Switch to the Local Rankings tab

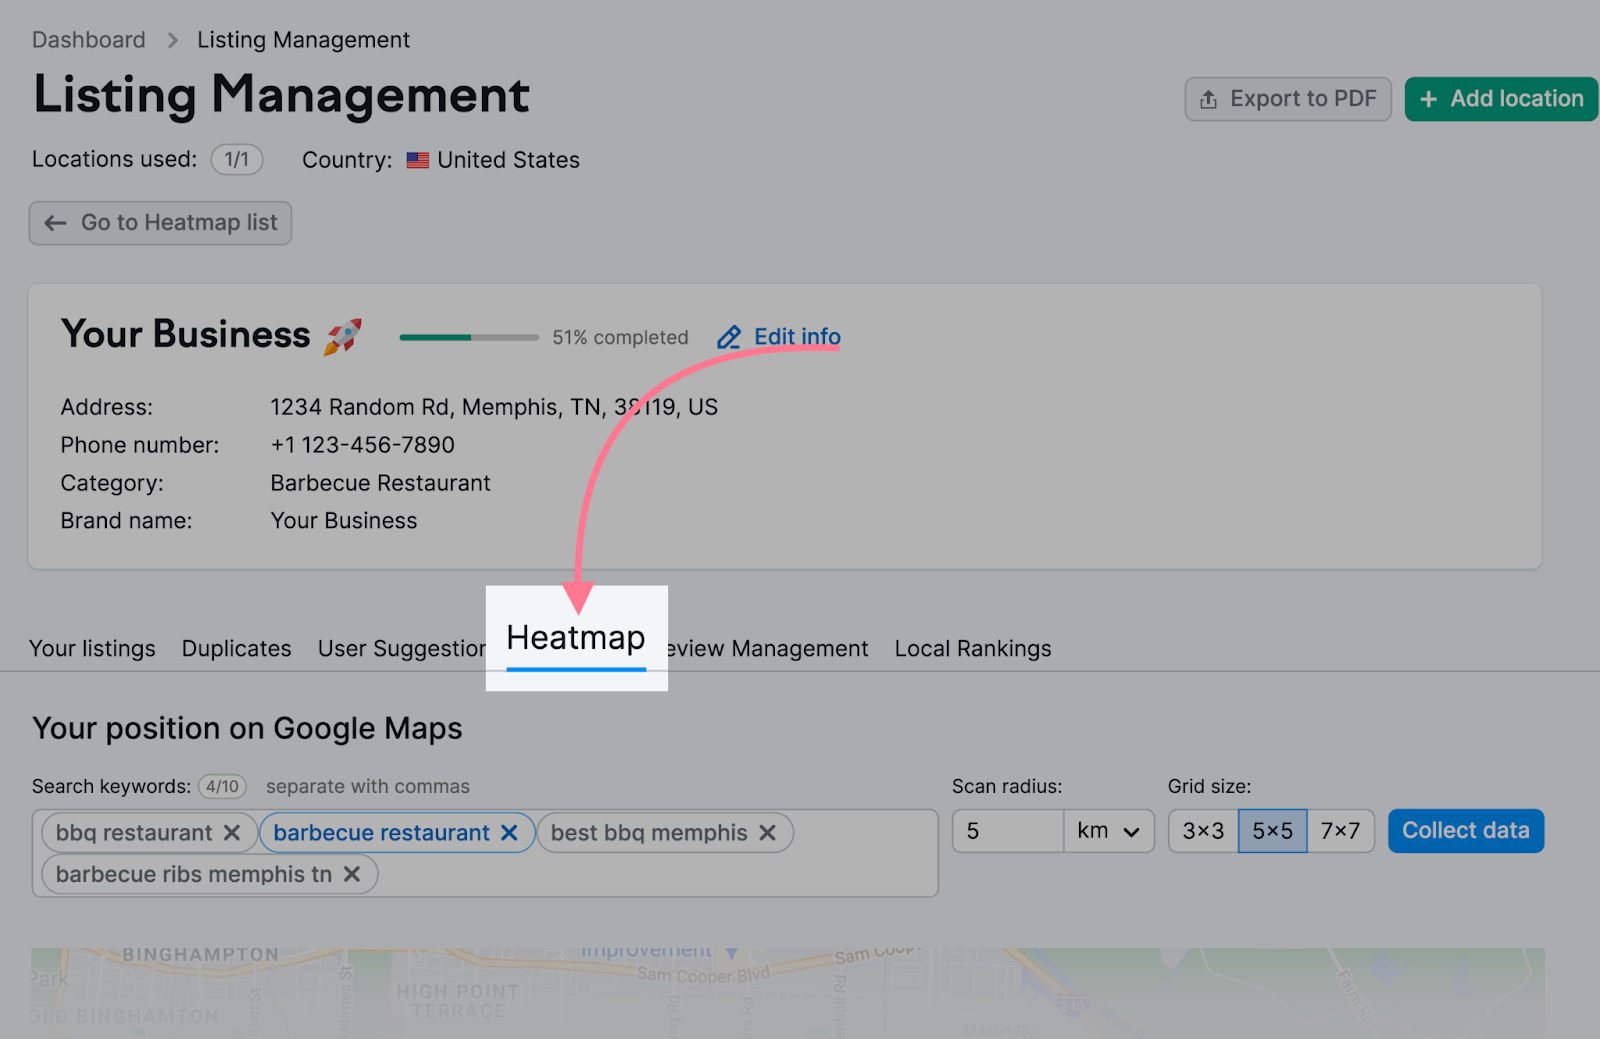click(972, 649)
